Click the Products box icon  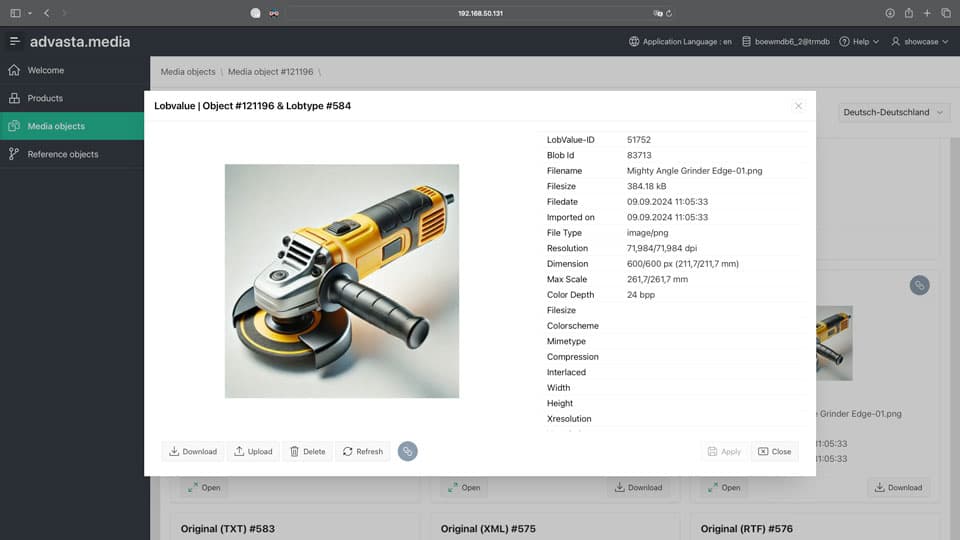point(14,98)
